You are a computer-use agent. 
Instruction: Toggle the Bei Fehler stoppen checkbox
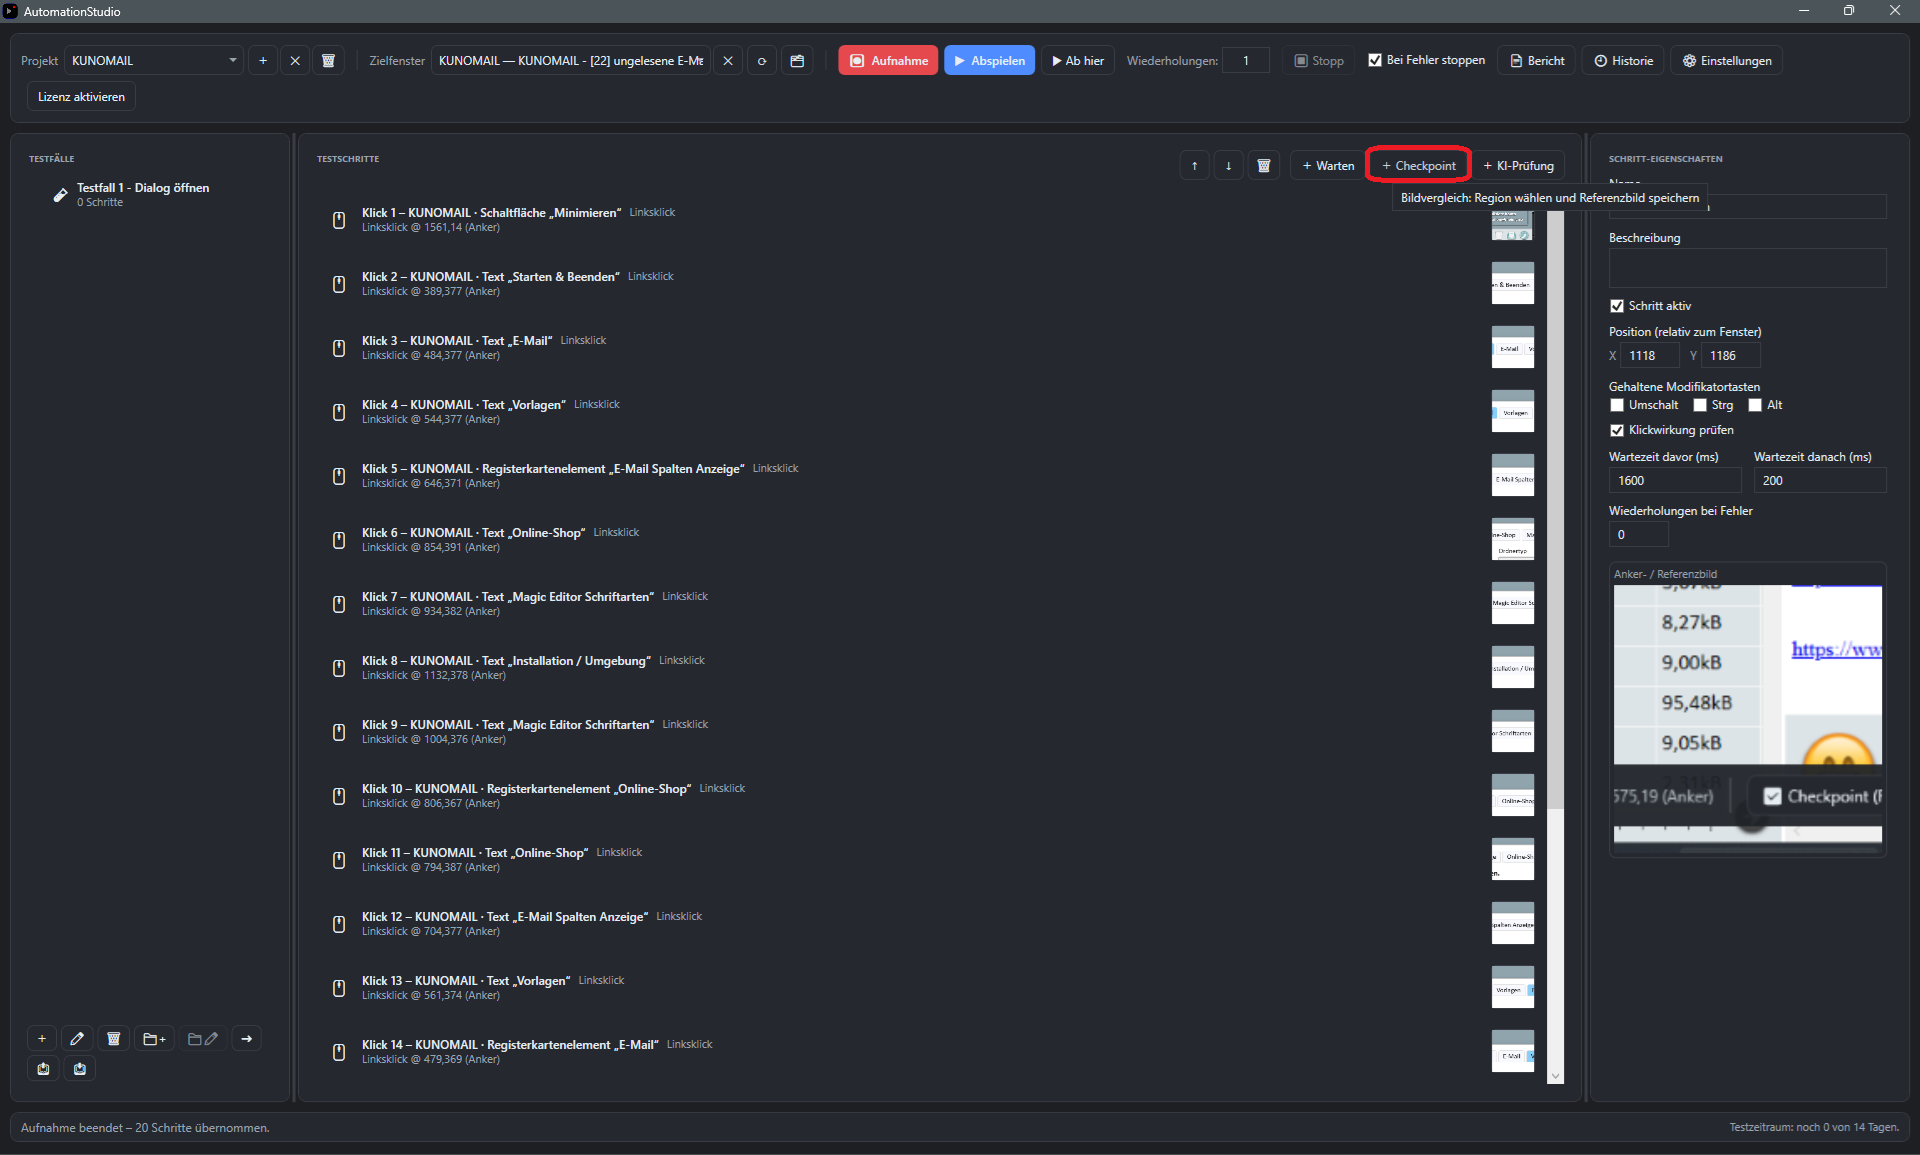pos(1375,60)
